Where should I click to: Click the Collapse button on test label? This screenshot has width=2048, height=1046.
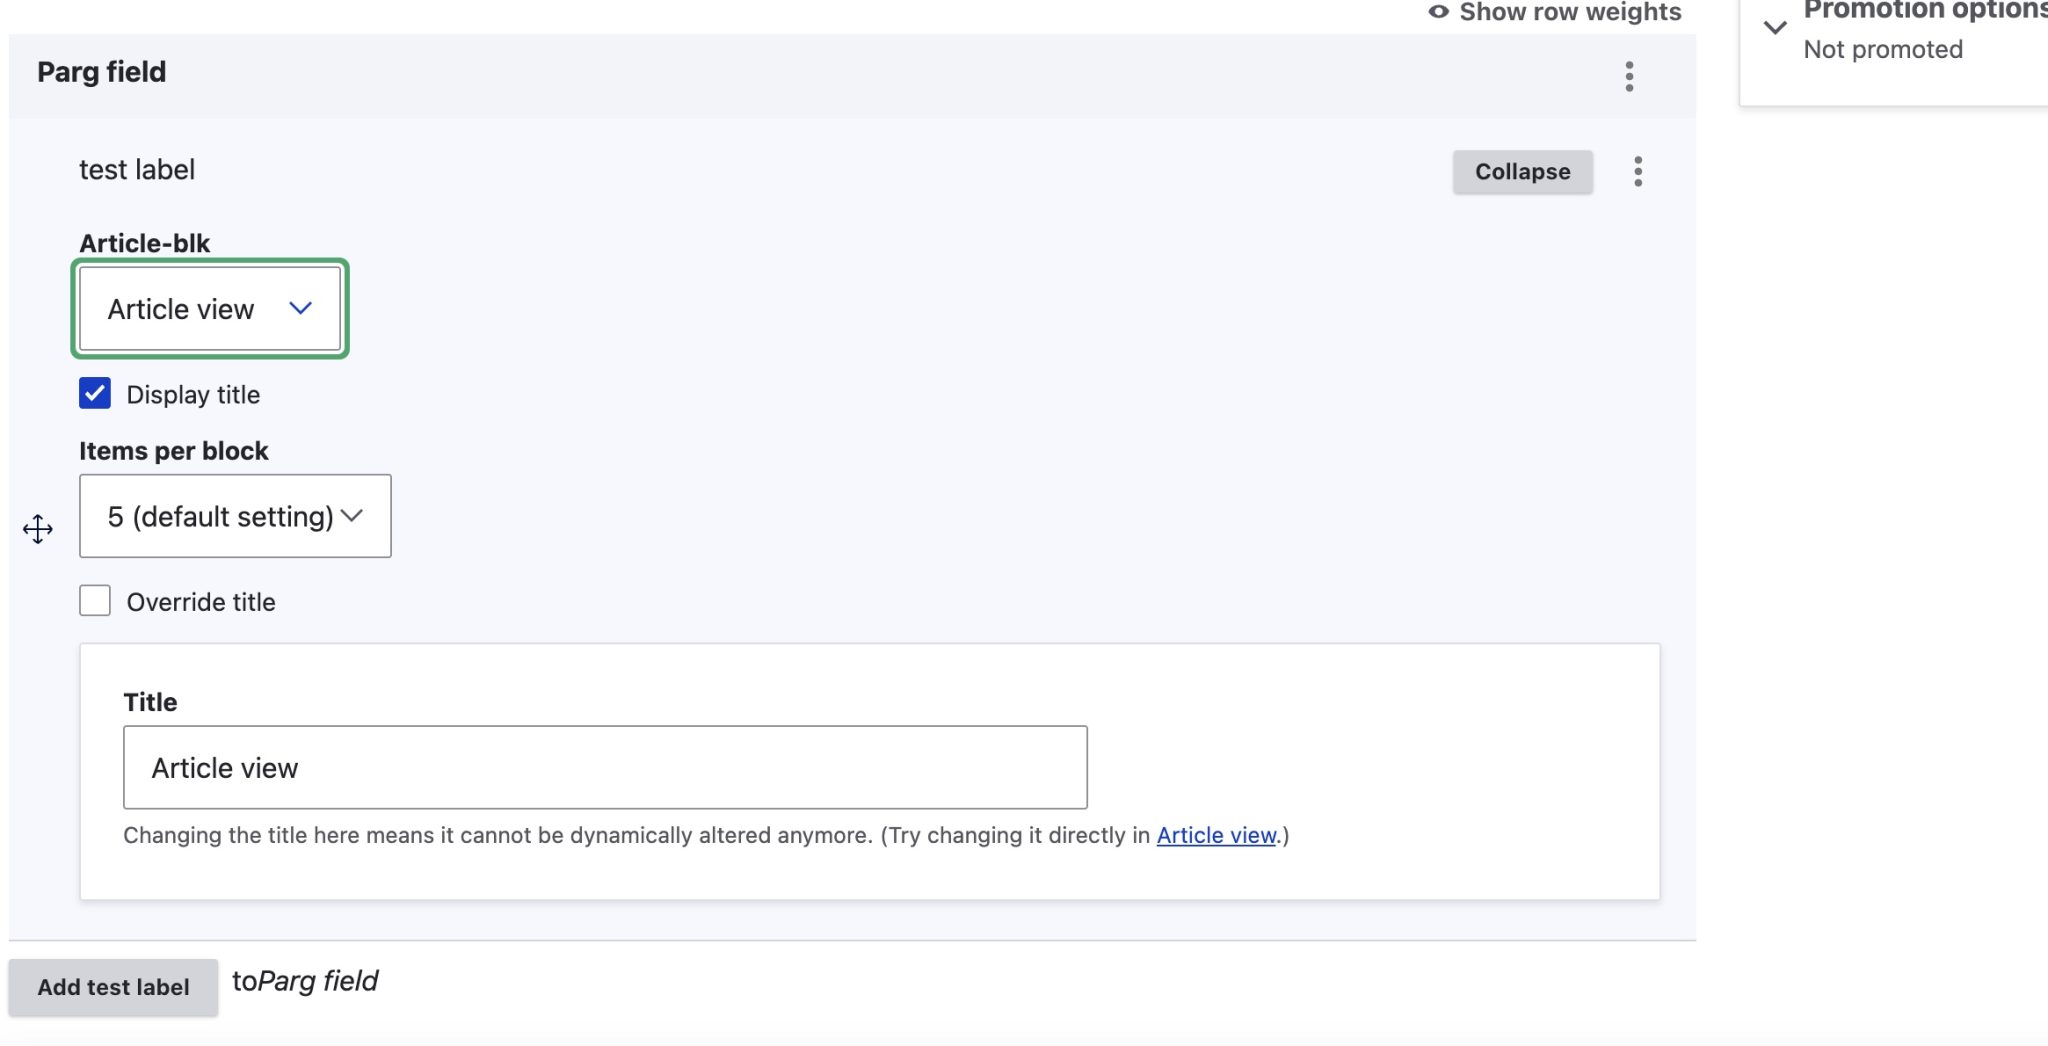point(1521,171)
